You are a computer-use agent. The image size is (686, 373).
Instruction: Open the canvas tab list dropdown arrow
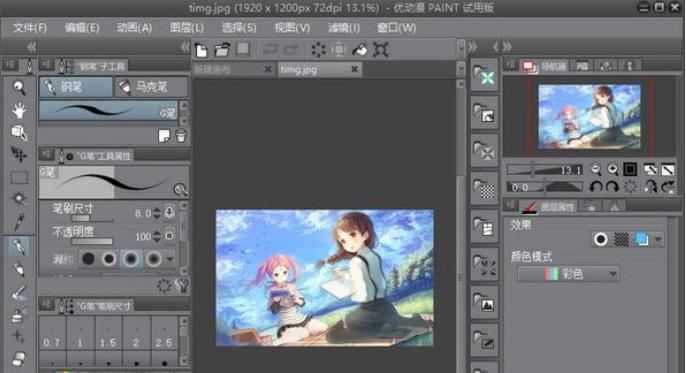pos(461,69)
